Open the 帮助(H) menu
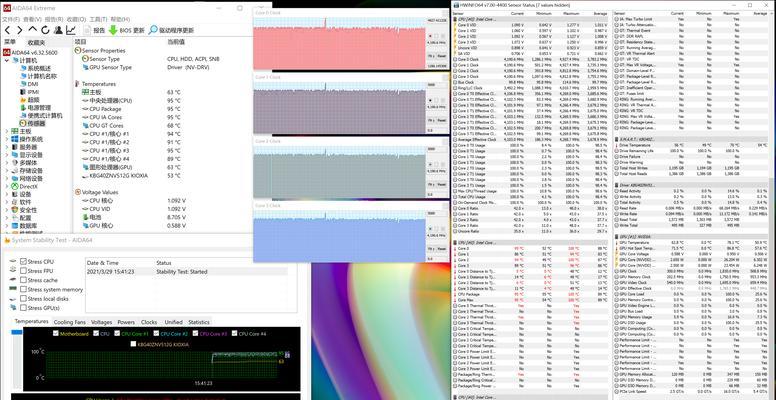This screenshot has width=776, height=400. pyautogui.click(x=119, y=19)
